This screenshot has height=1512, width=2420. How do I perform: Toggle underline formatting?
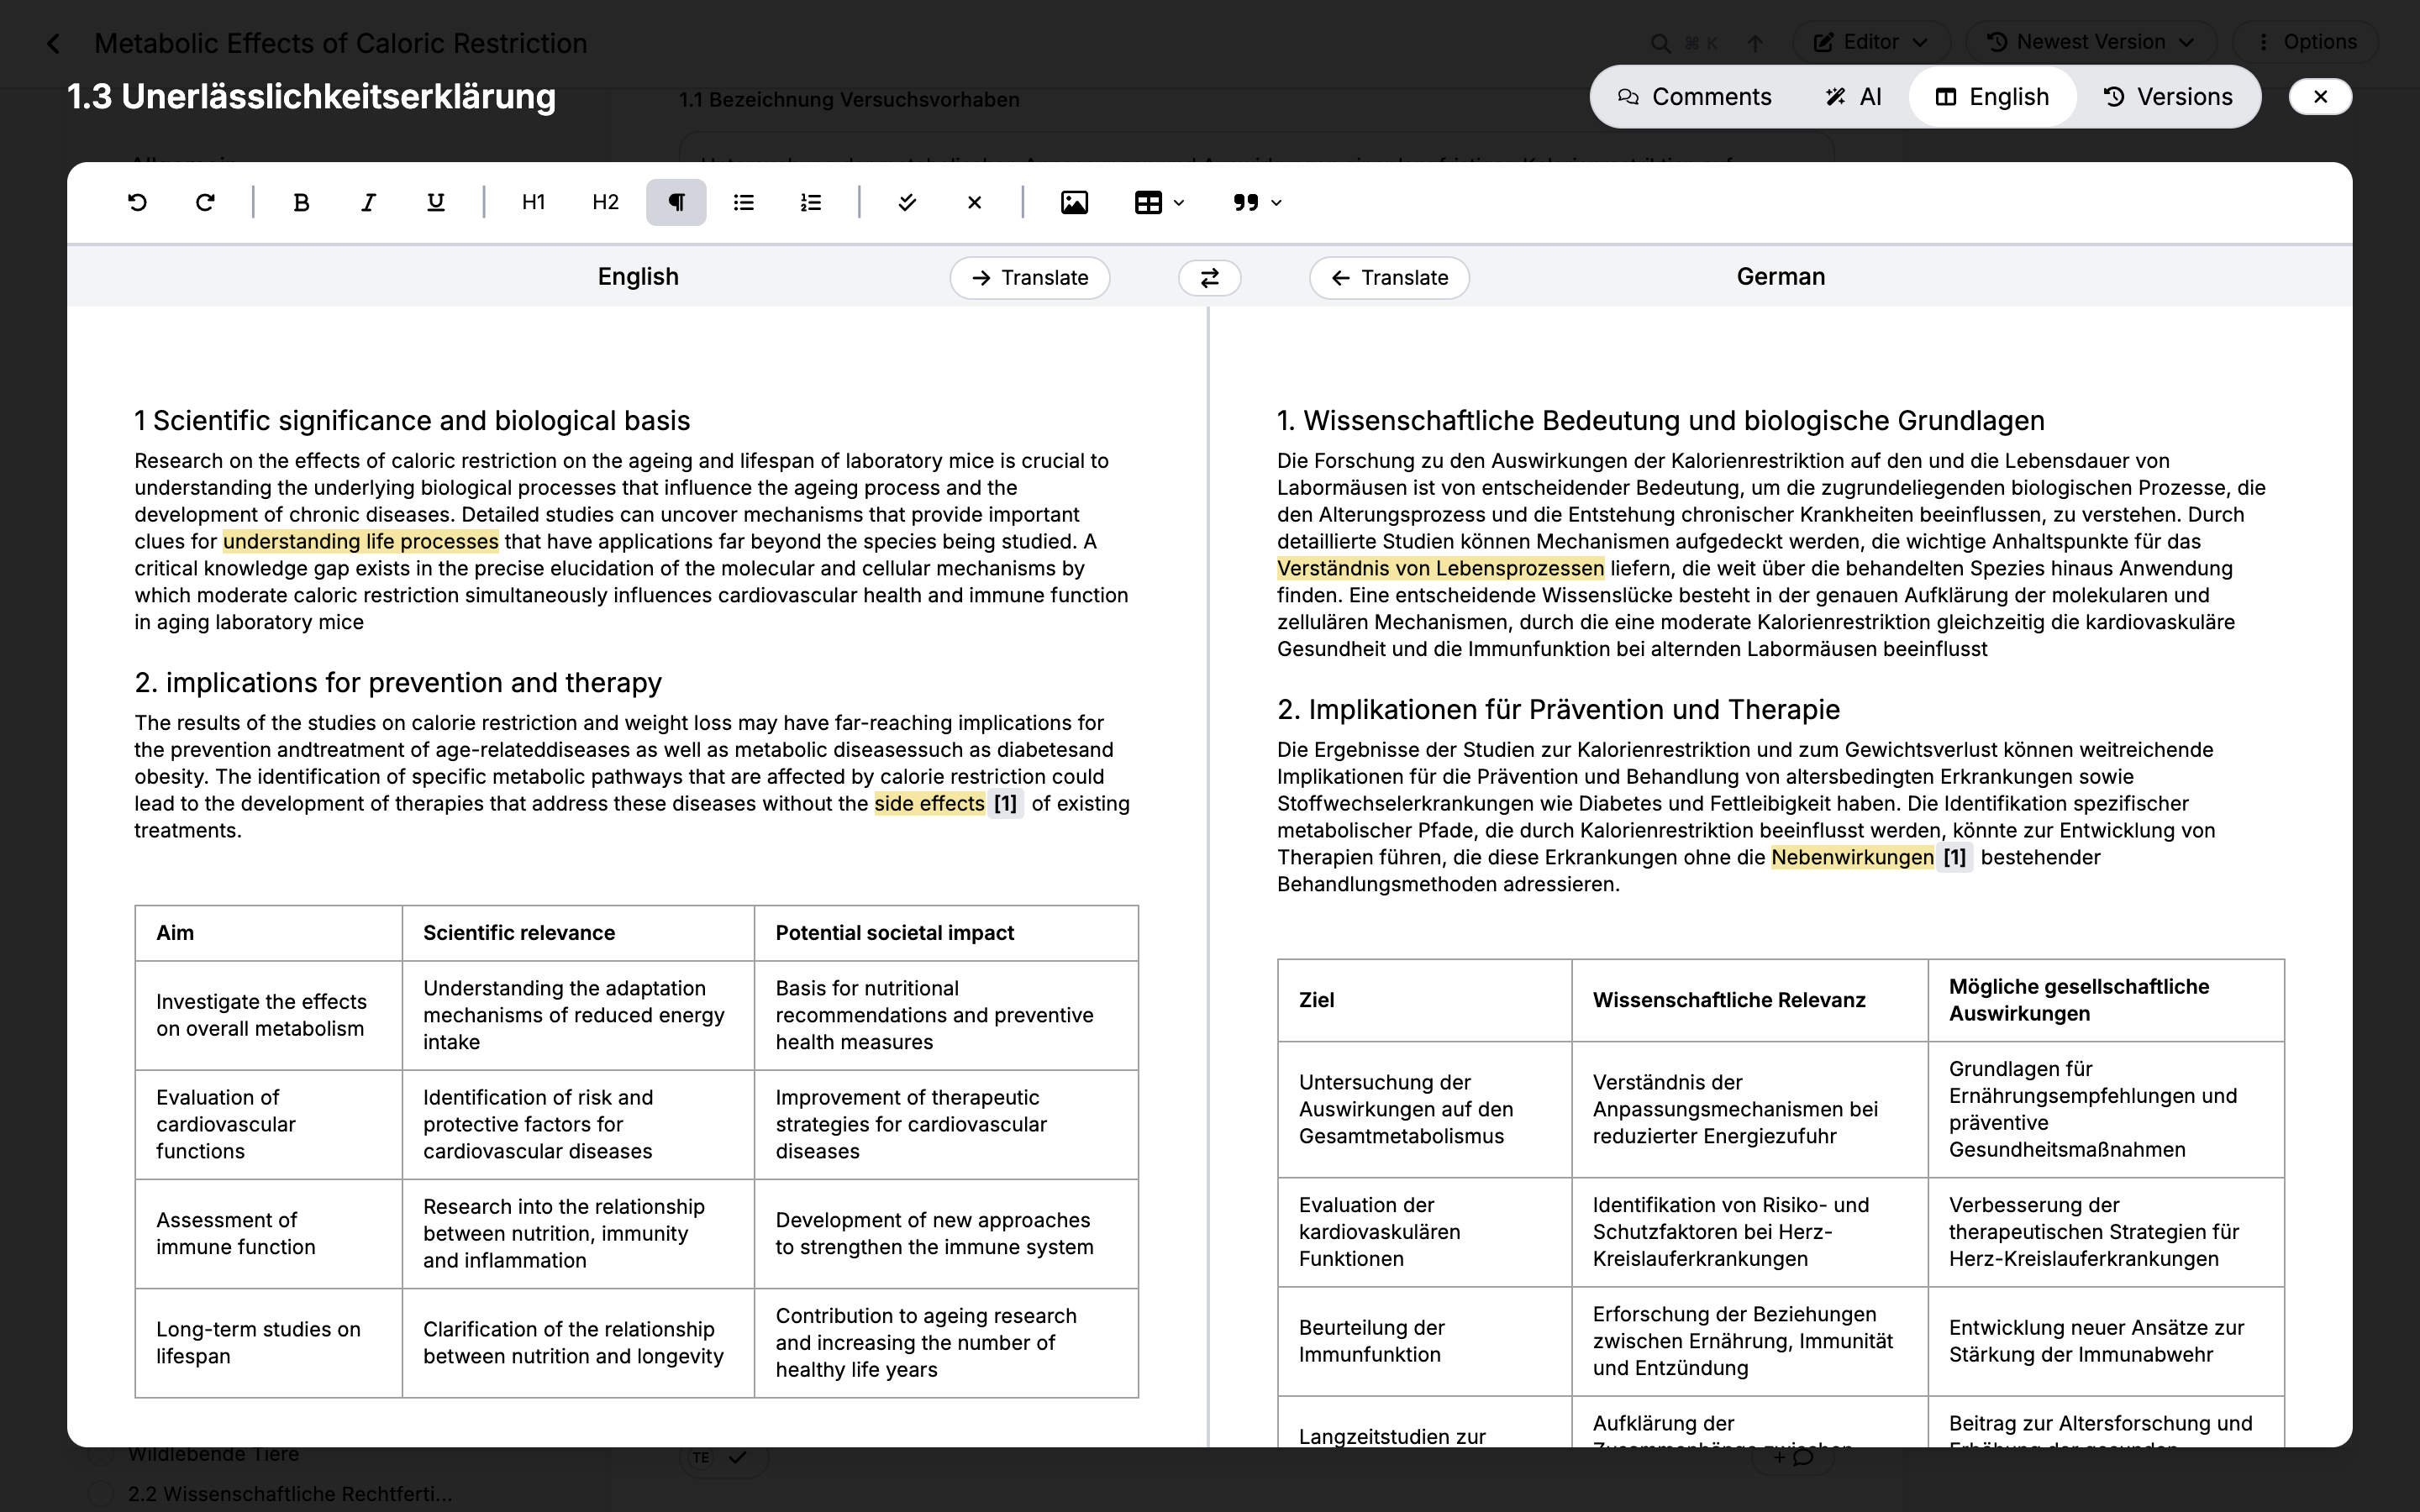click(435, 203)
